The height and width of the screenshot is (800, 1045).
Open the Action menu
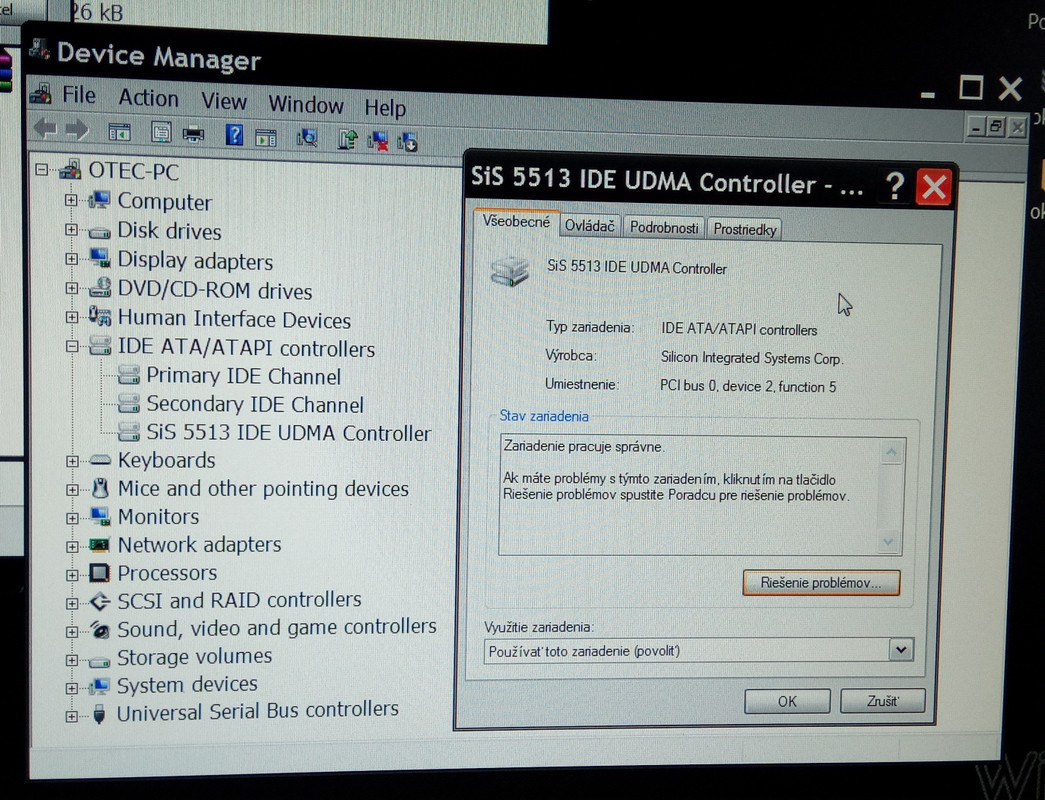148,98
